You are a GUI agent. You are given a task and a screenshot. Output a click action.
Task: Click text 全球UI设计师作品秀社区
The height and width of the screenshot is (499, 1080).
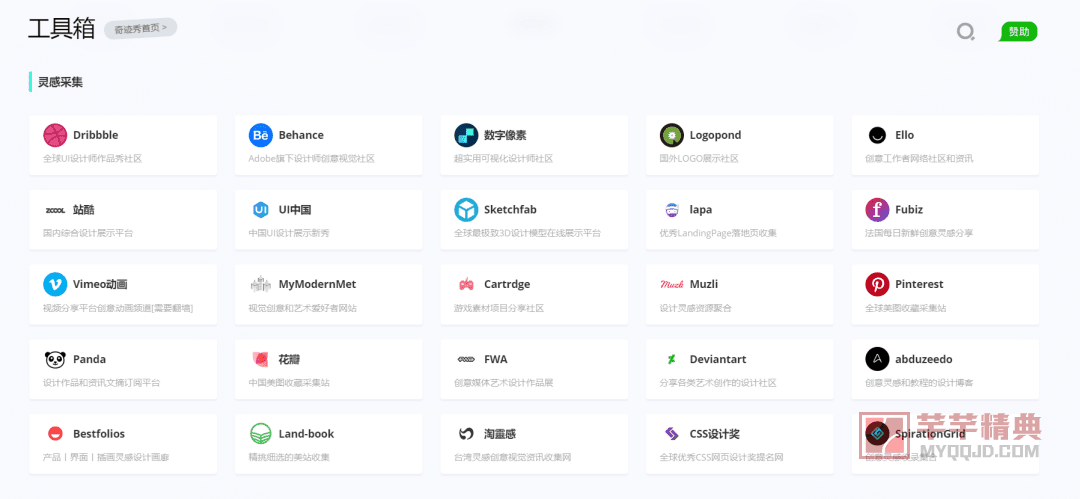coord(92,159)
